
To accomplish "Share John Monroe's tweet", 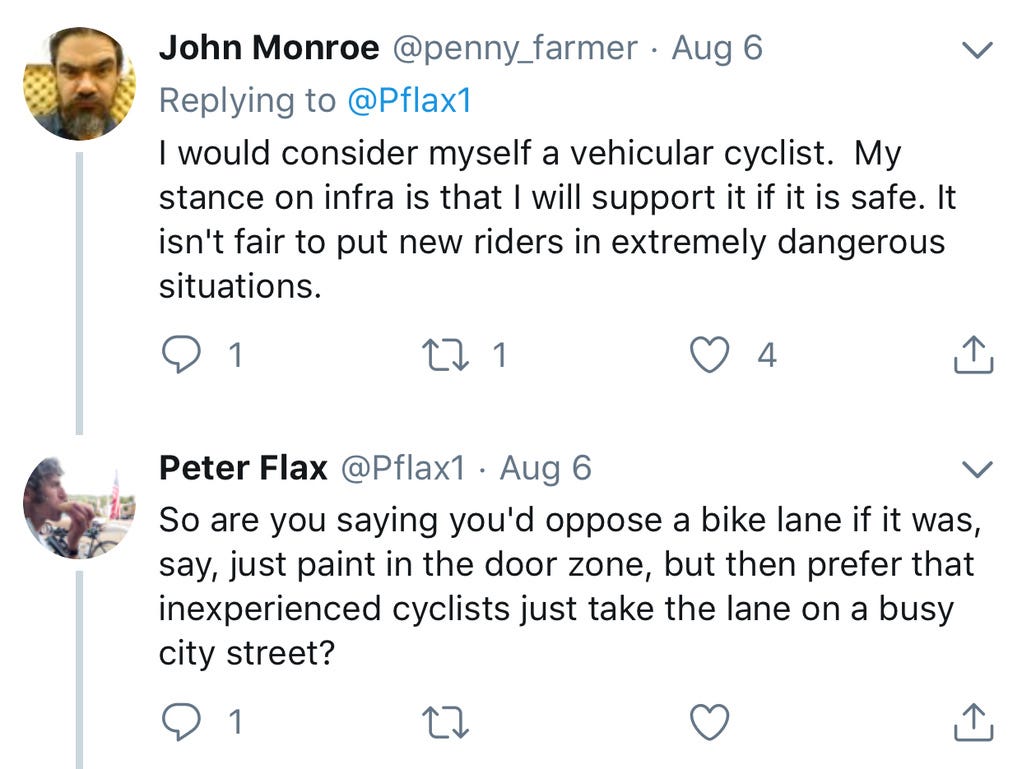I will click(974, 355).
